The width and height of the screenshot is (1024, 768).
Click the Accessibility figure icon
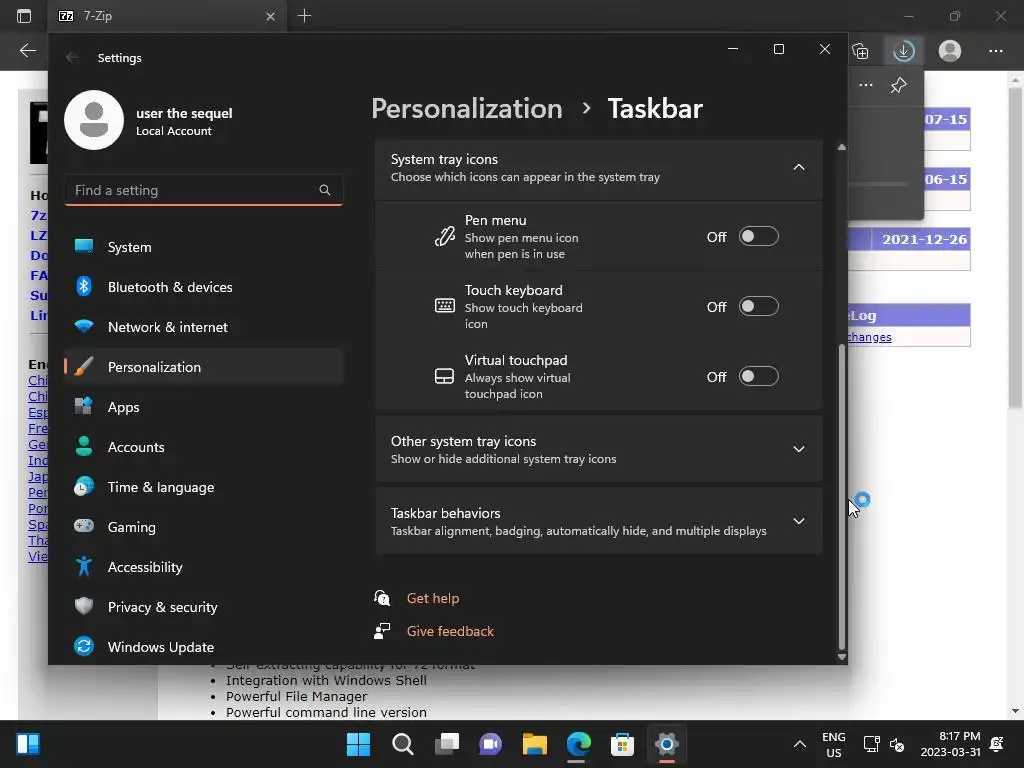pyautogui.click(x=84, y=566)
